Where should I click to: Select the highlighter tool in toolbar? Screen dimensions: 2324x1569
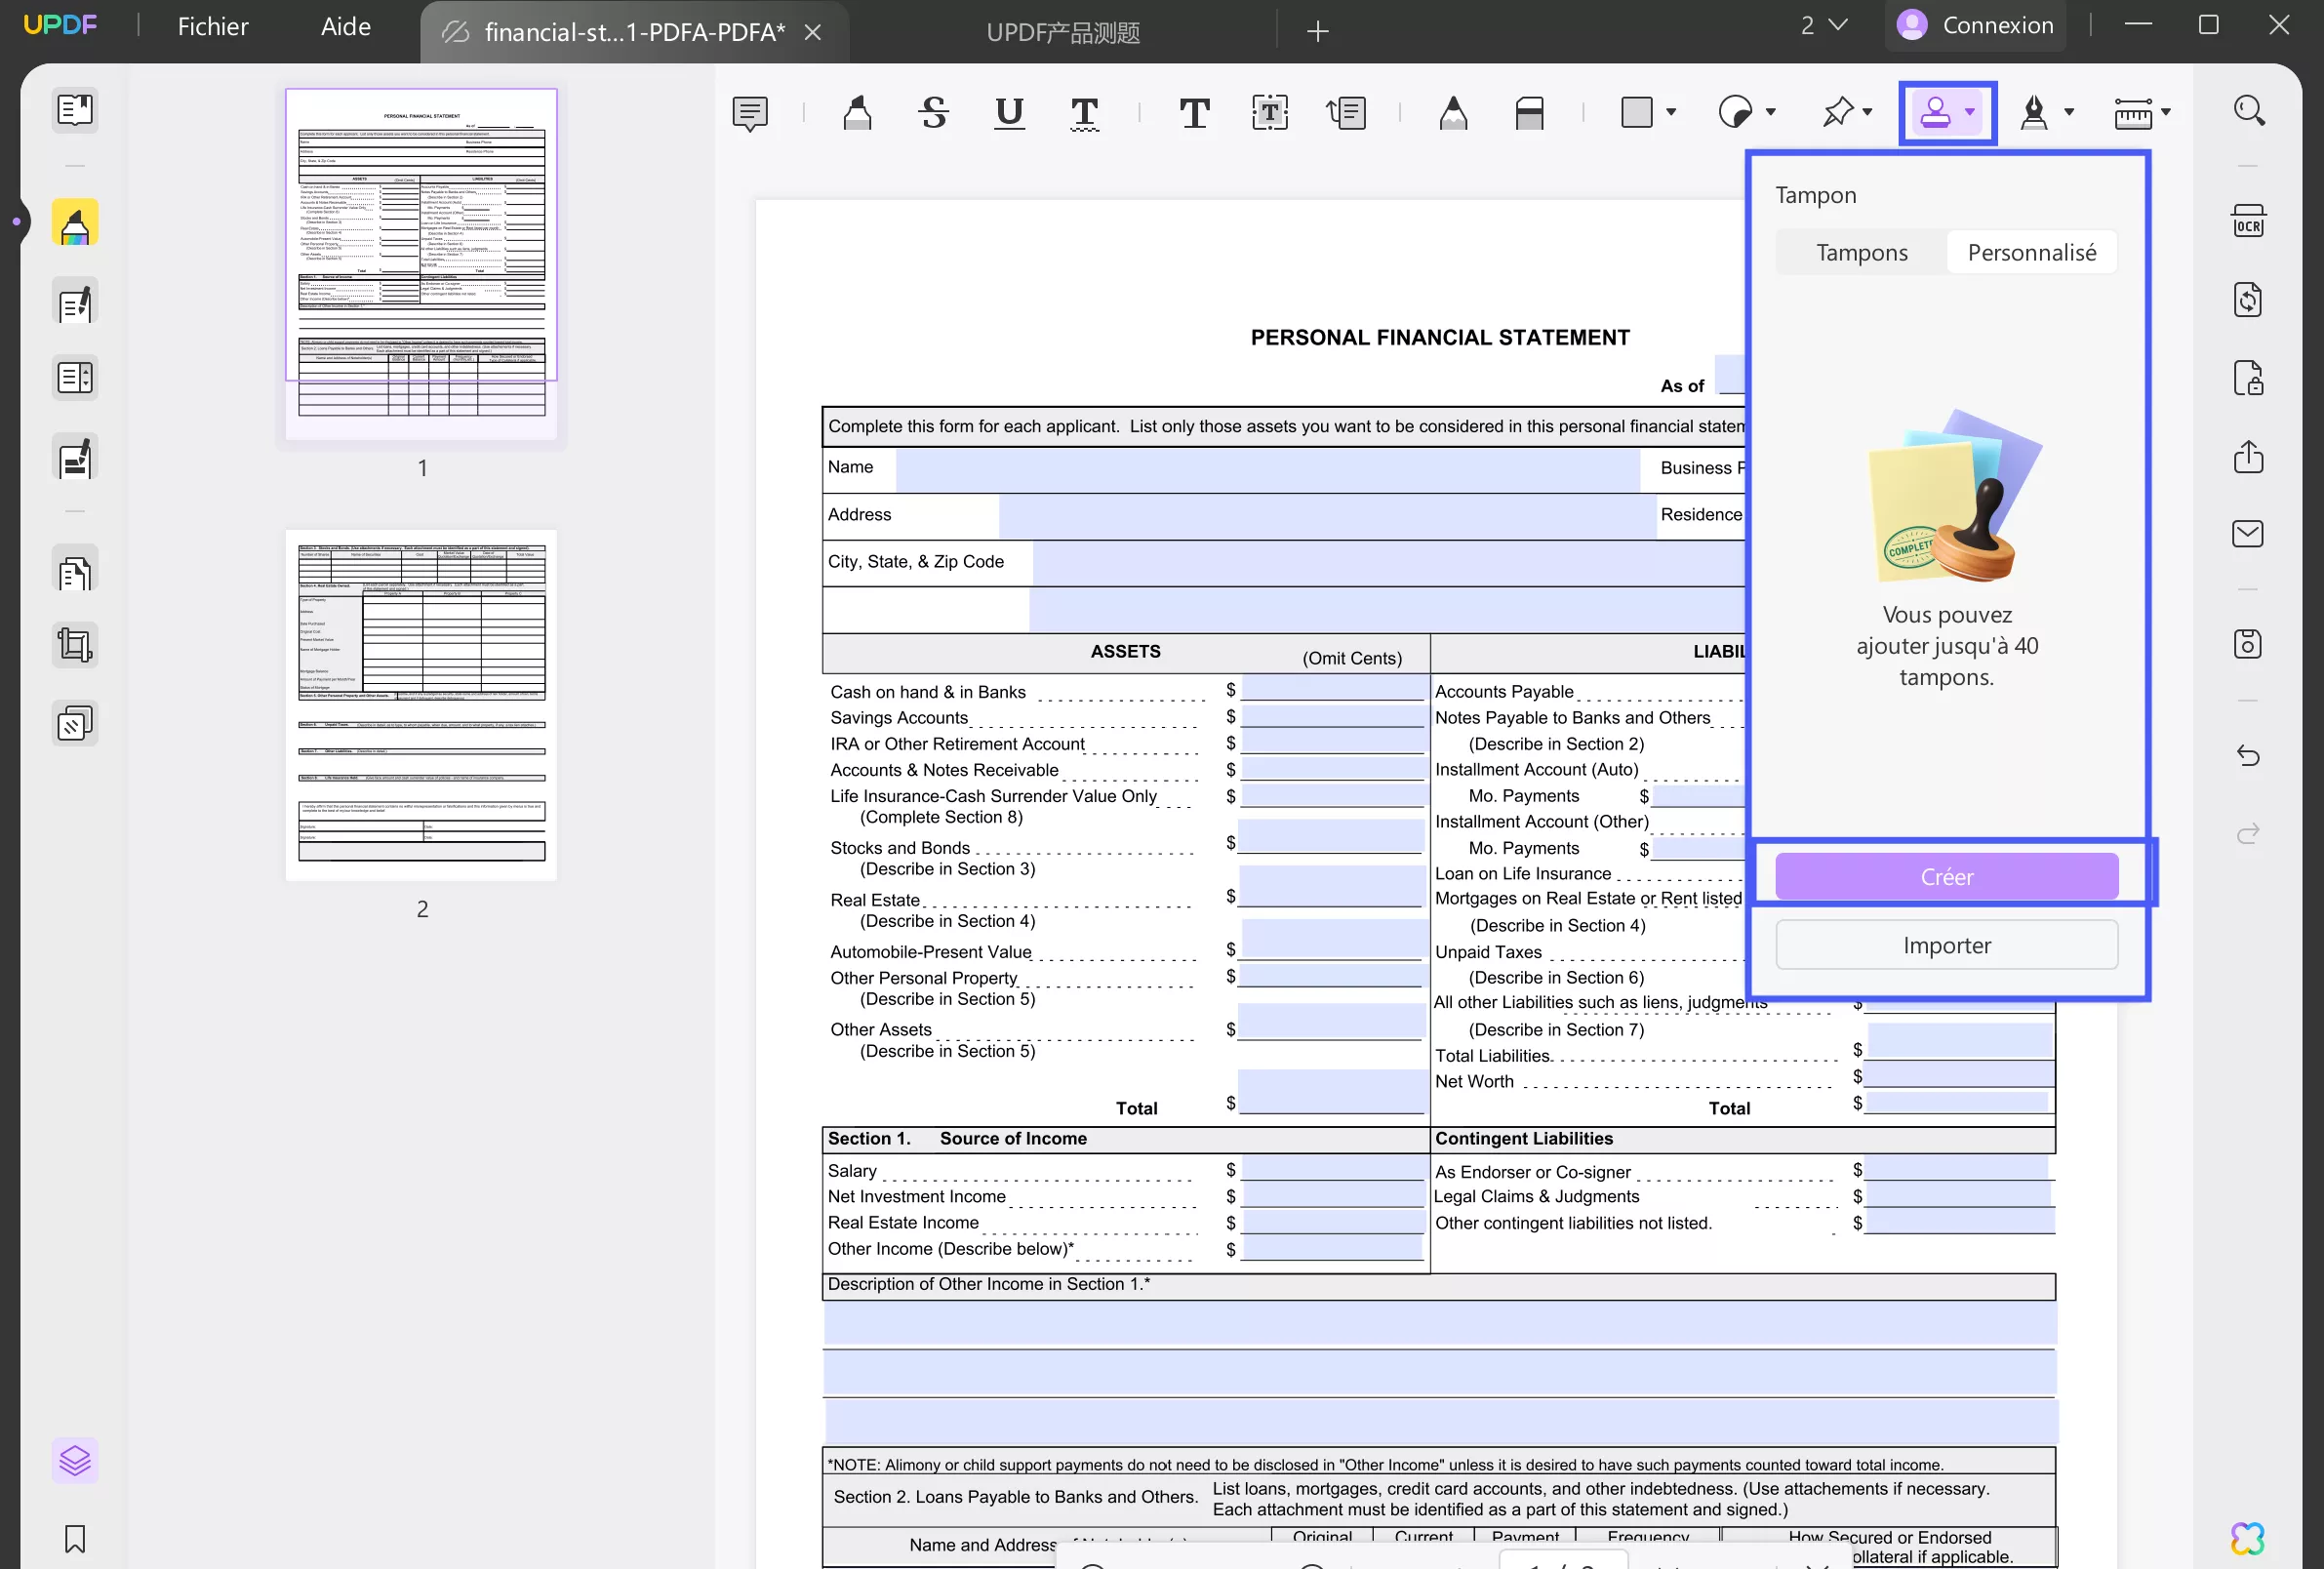pyautogui.click(x=857, y=112)
